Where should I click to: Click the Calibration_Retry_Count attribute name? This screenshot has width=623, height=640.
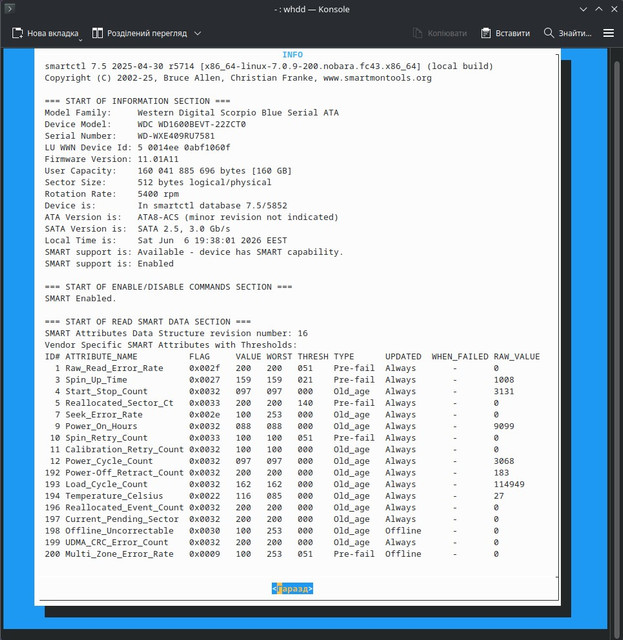tap(125, 449)
